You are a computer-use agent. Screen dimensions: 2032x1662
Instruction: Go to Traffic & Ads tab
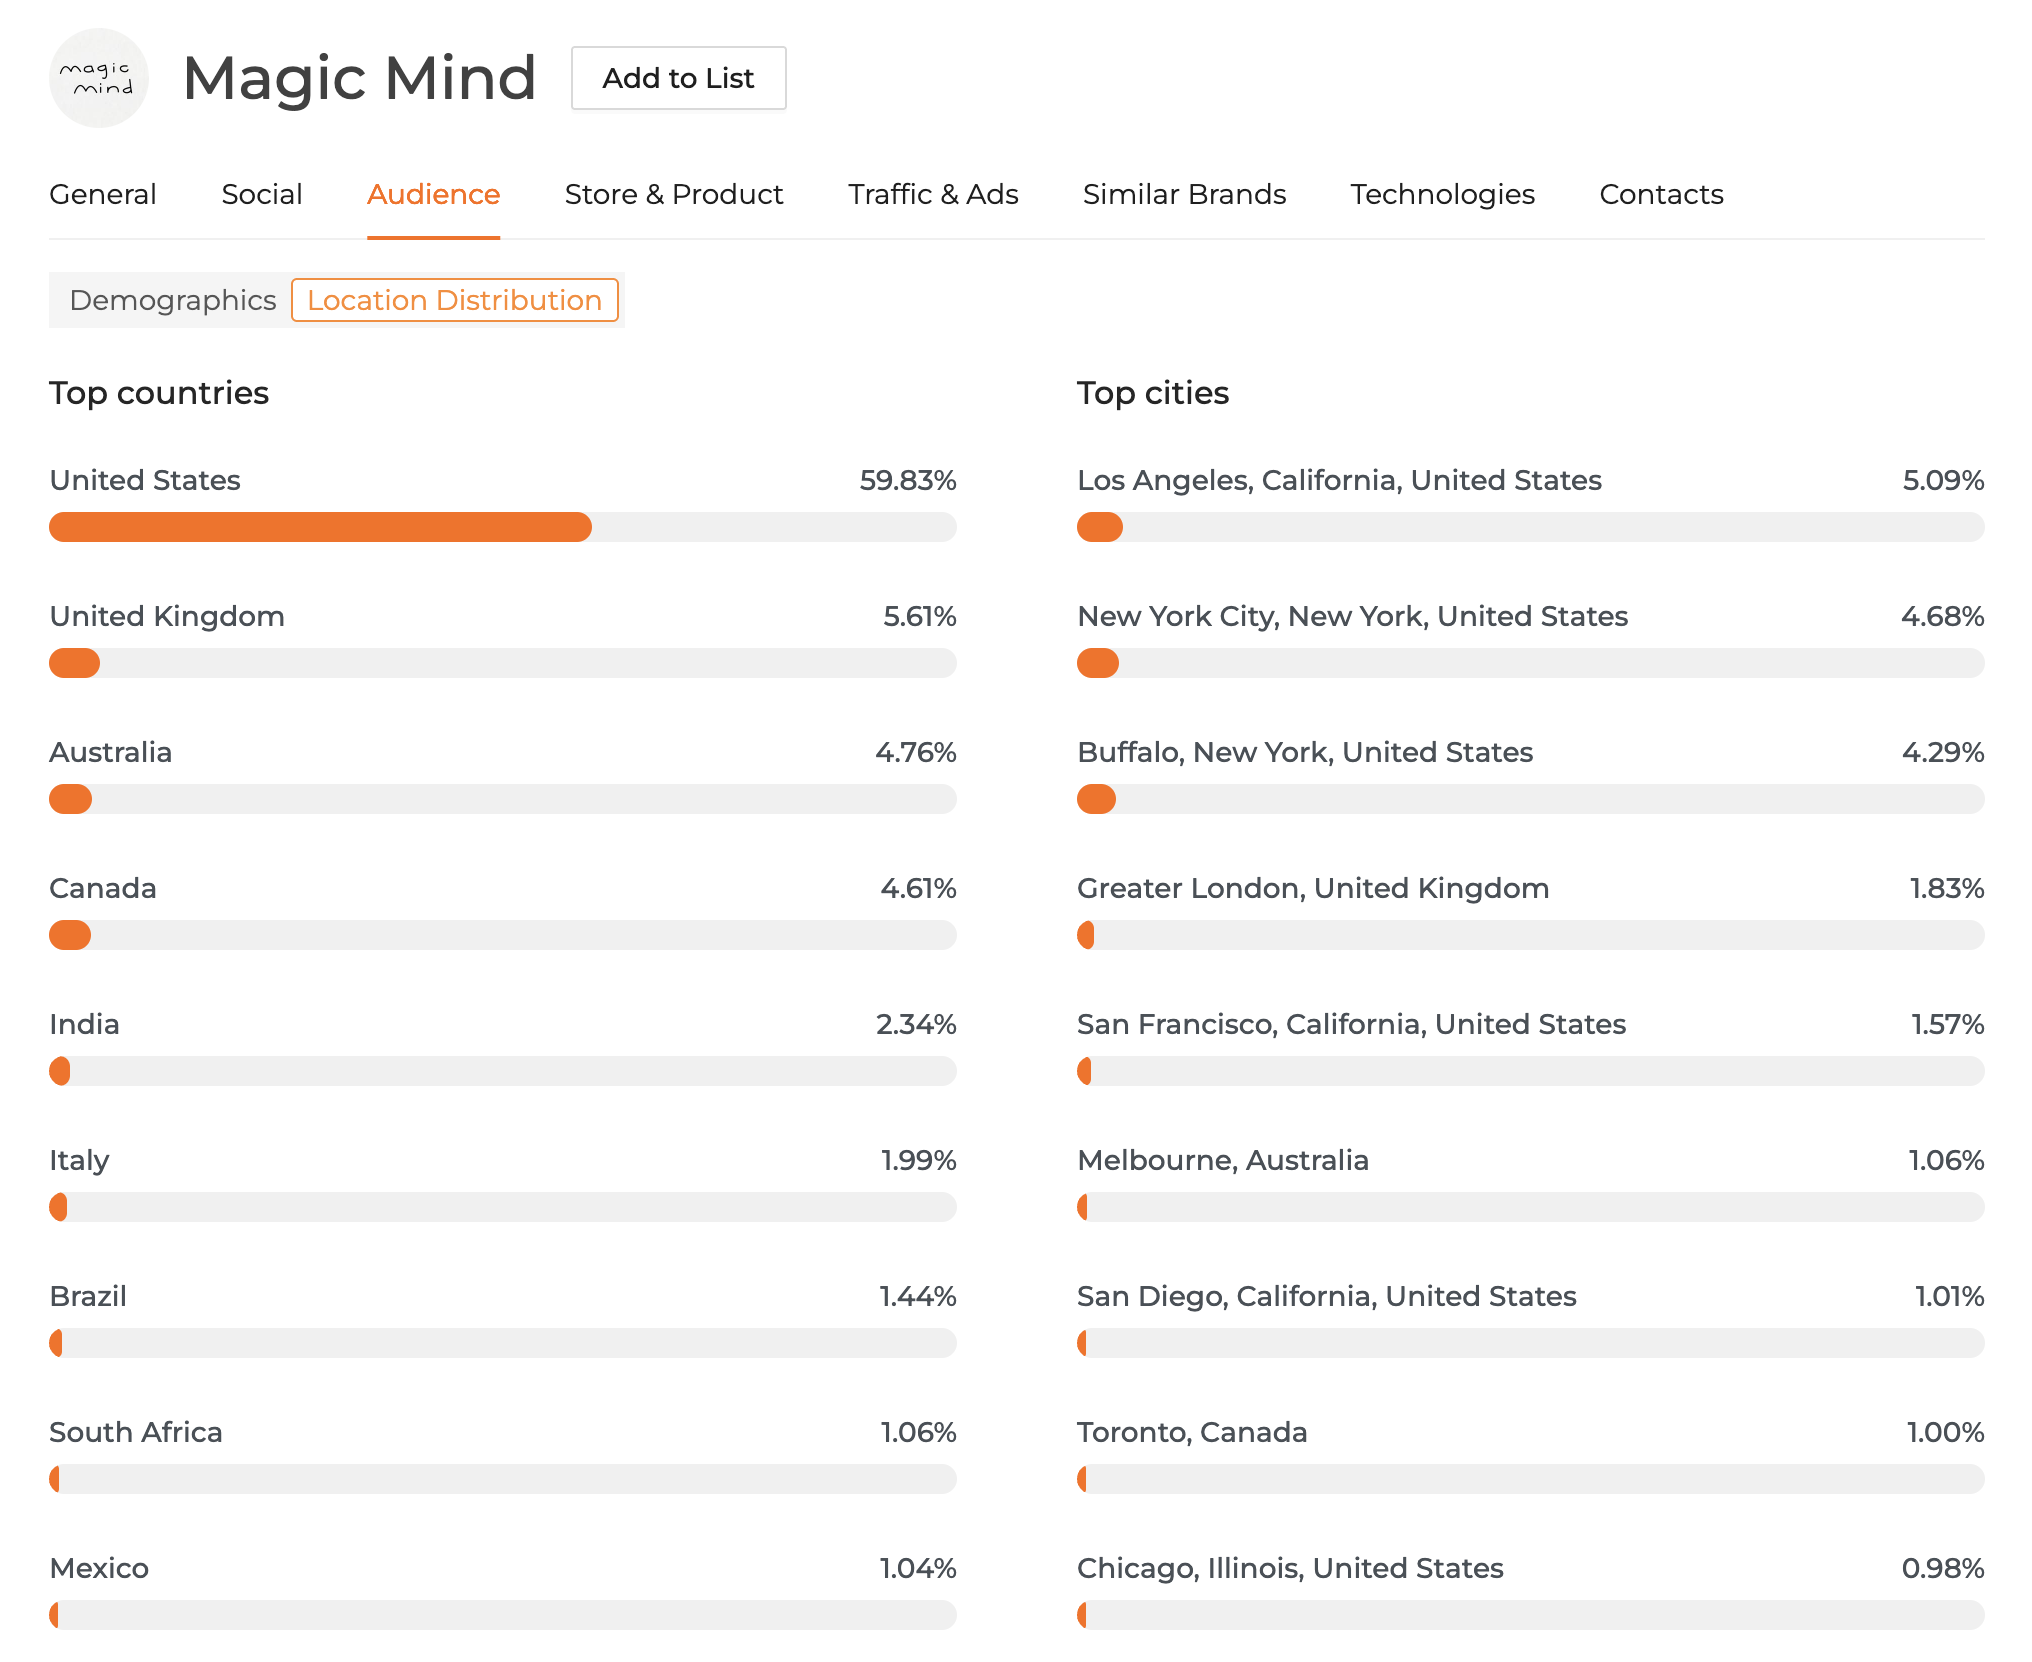(932, 194)
